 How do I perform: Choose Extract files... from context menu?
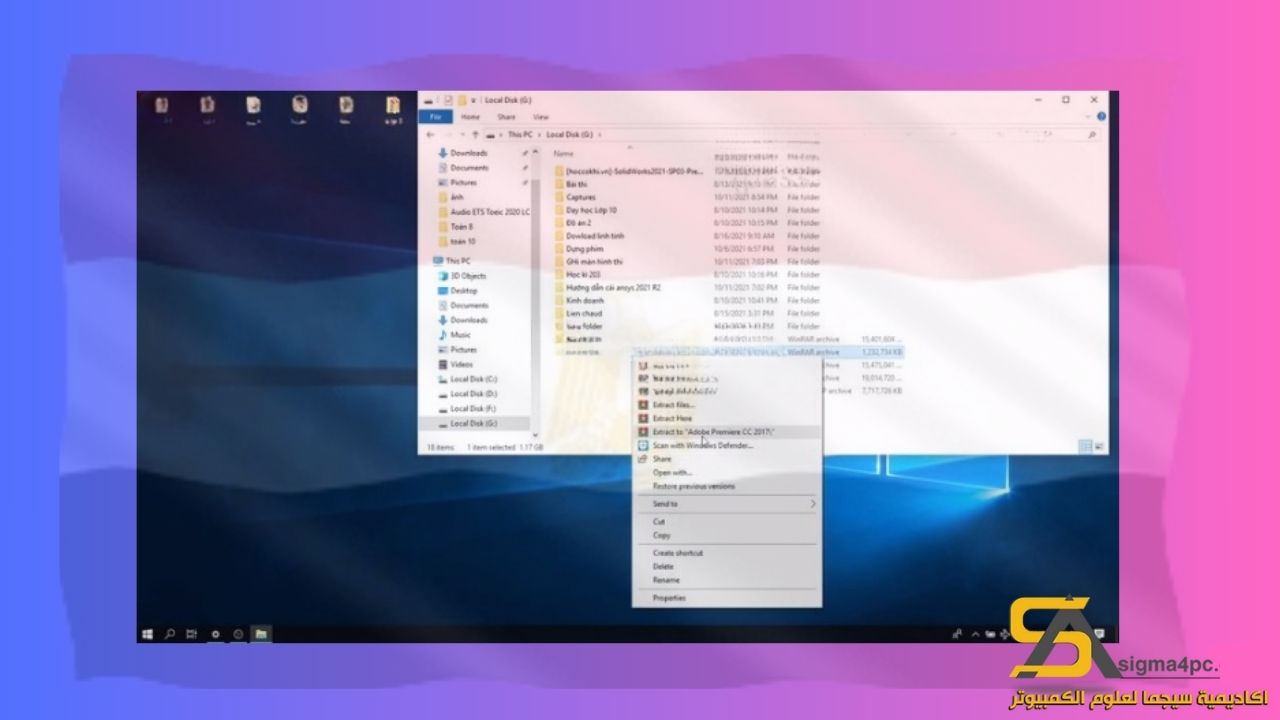click(x=727, y=405)
